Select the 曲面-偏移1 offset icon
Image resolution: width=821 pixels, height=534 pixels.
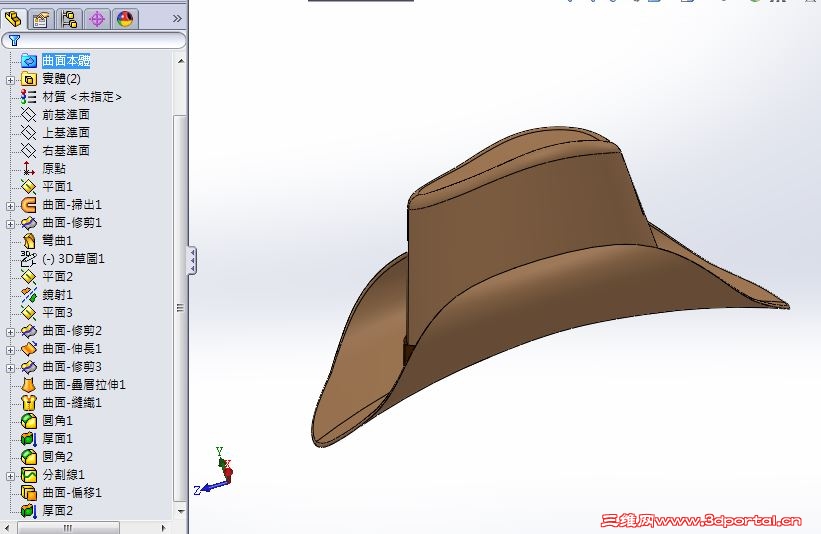28,493
